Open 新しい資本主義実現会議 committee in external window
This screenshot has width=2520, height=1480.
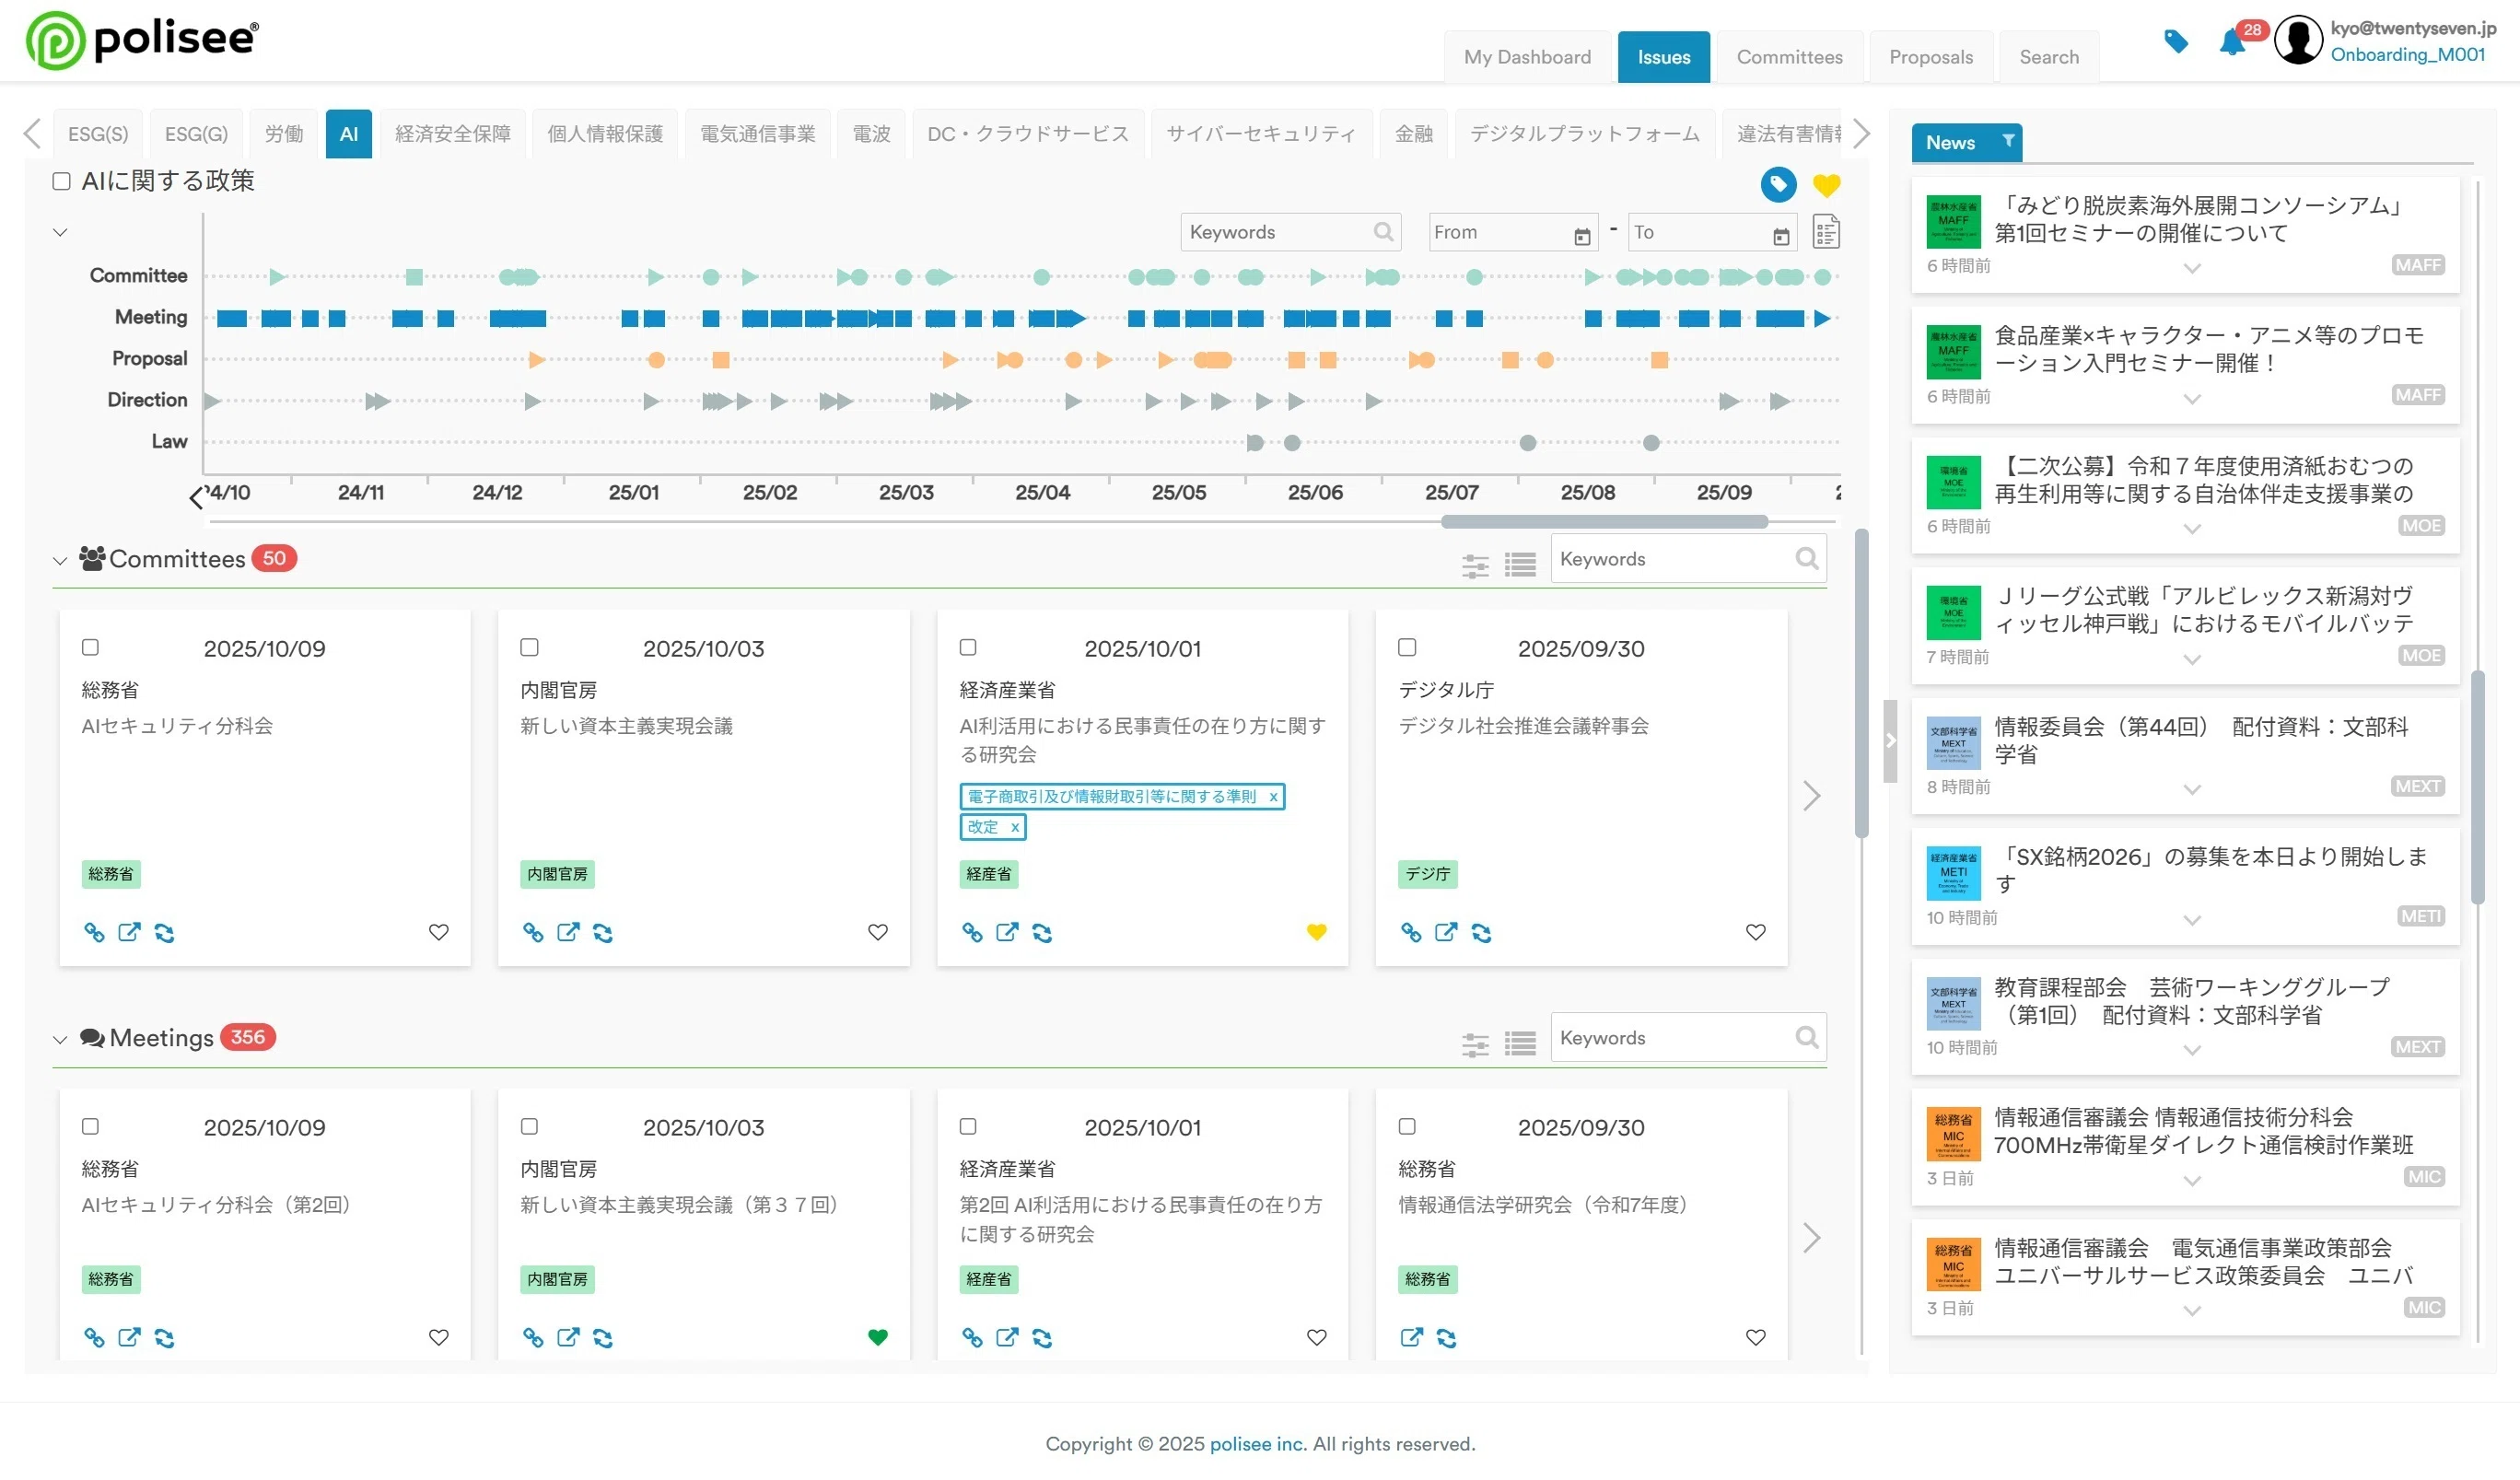pyautogui.click(x=567, y=932)
